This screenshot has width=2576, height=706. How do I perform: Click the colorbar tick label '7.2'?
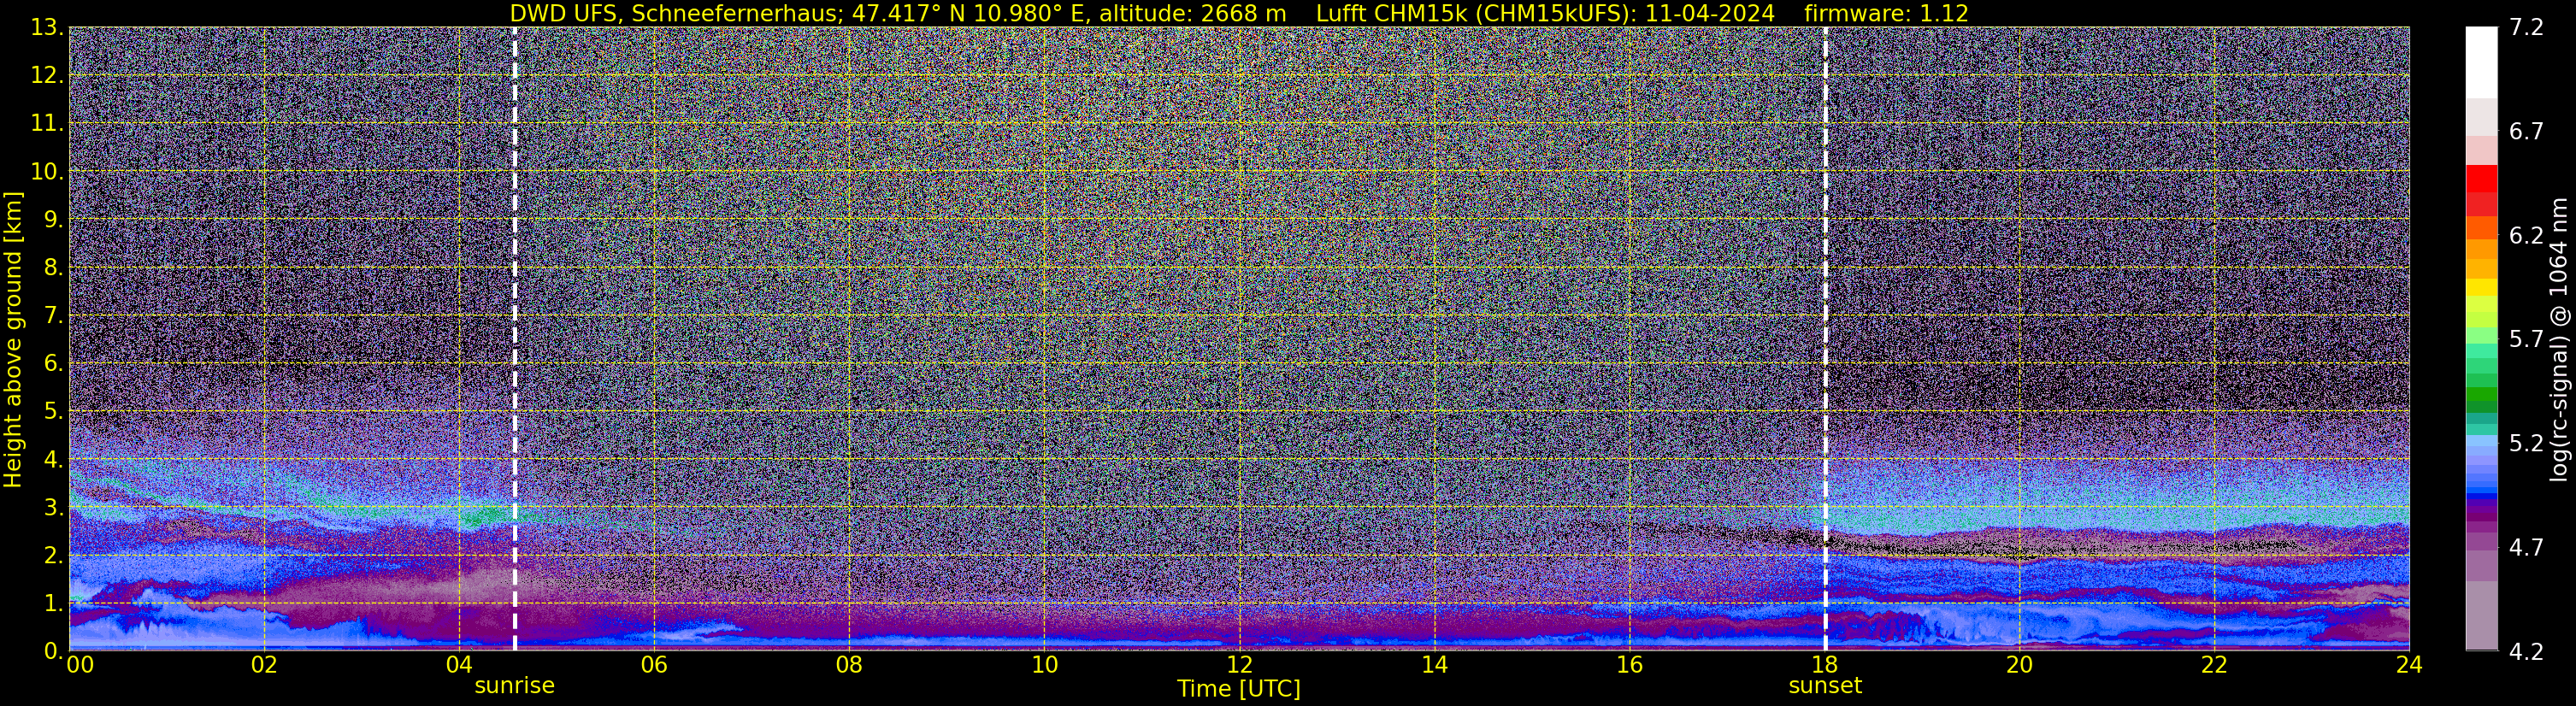pos(2526,27)
